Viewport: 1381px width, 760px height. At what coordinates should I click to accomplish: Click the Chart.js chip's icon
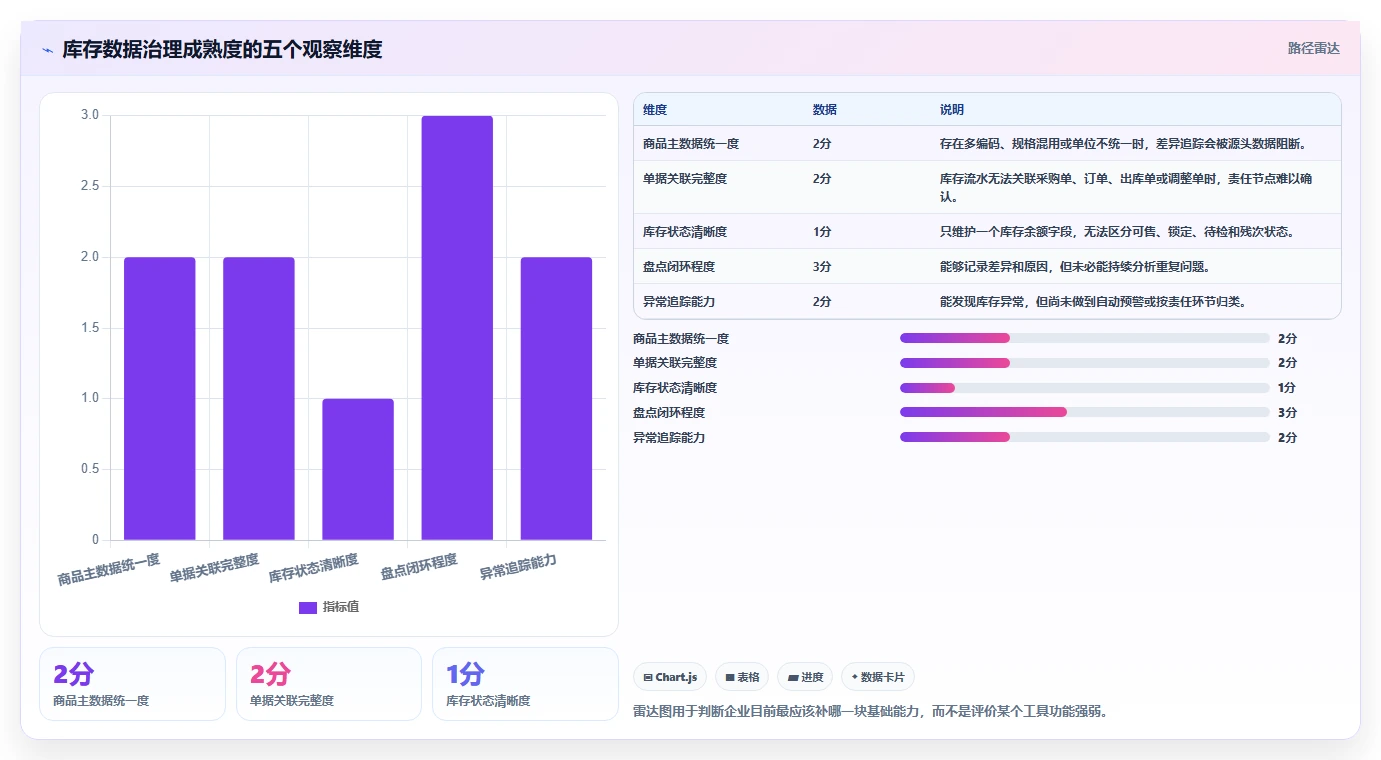tap(648, 677)
